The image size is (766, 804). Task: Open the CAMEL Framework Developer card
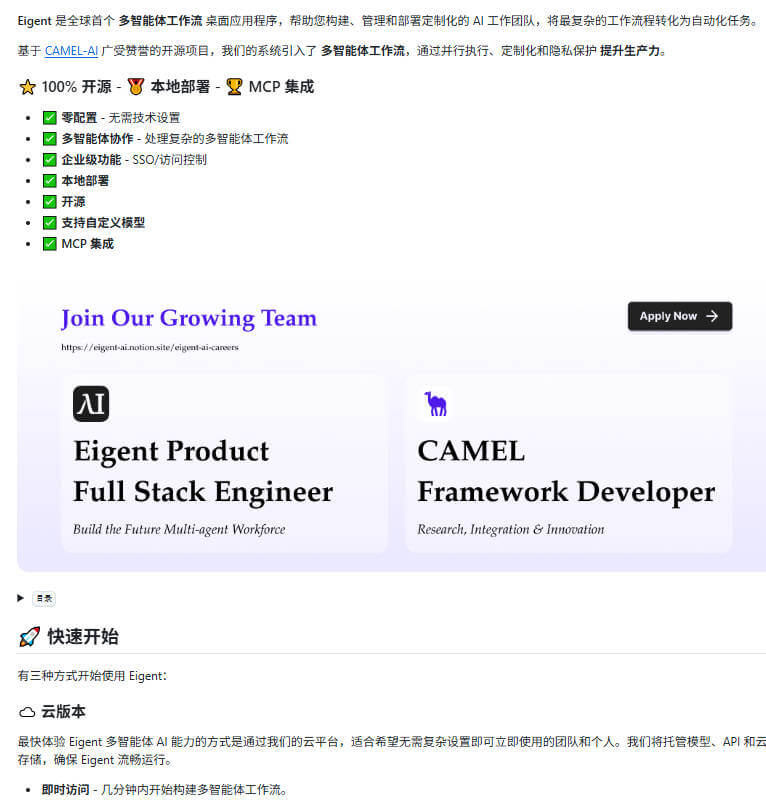tap(568, 464)
